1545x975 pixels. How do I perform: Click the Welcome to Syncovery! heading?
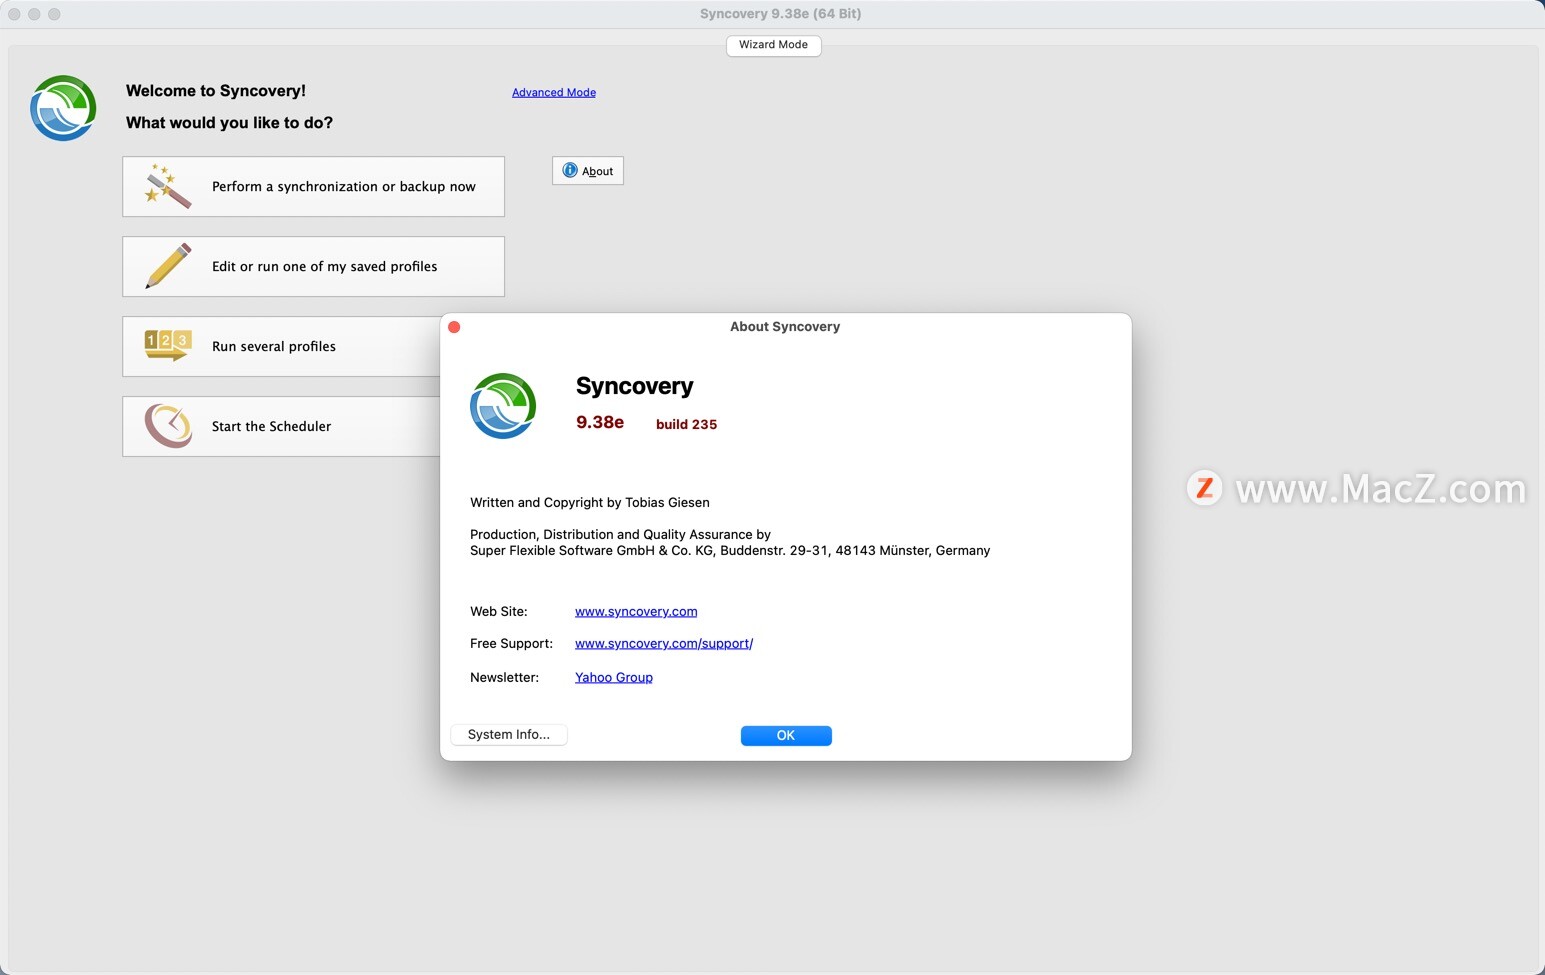pyautogui.click(x=216, y=90)
